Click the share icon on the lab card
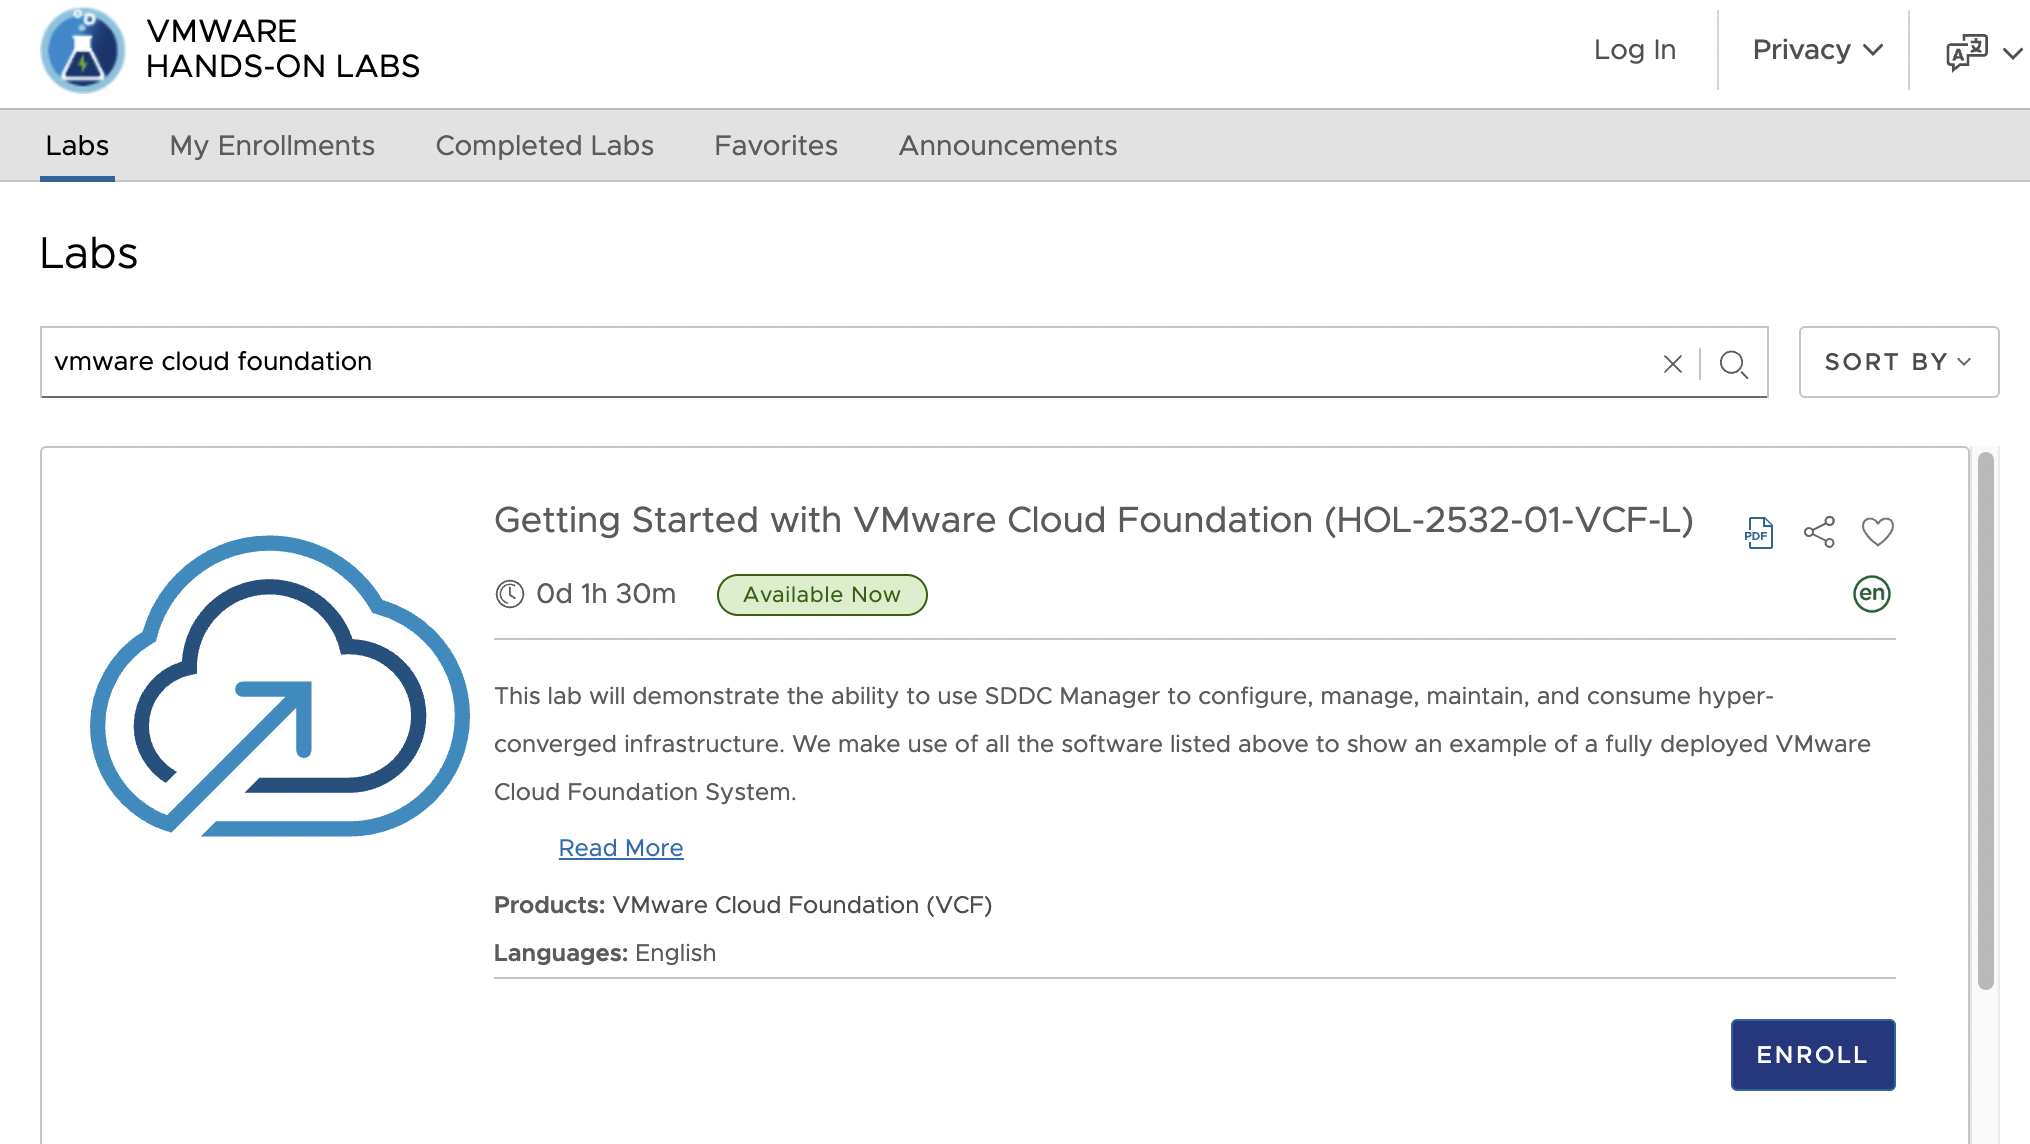2030x1144 pixels. pos(1820,531)
